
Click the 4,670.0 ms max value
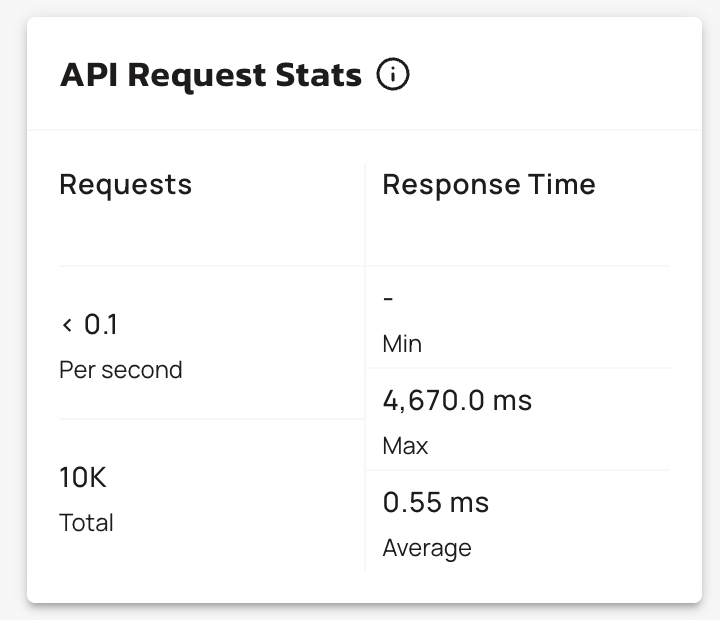(457, 401)
